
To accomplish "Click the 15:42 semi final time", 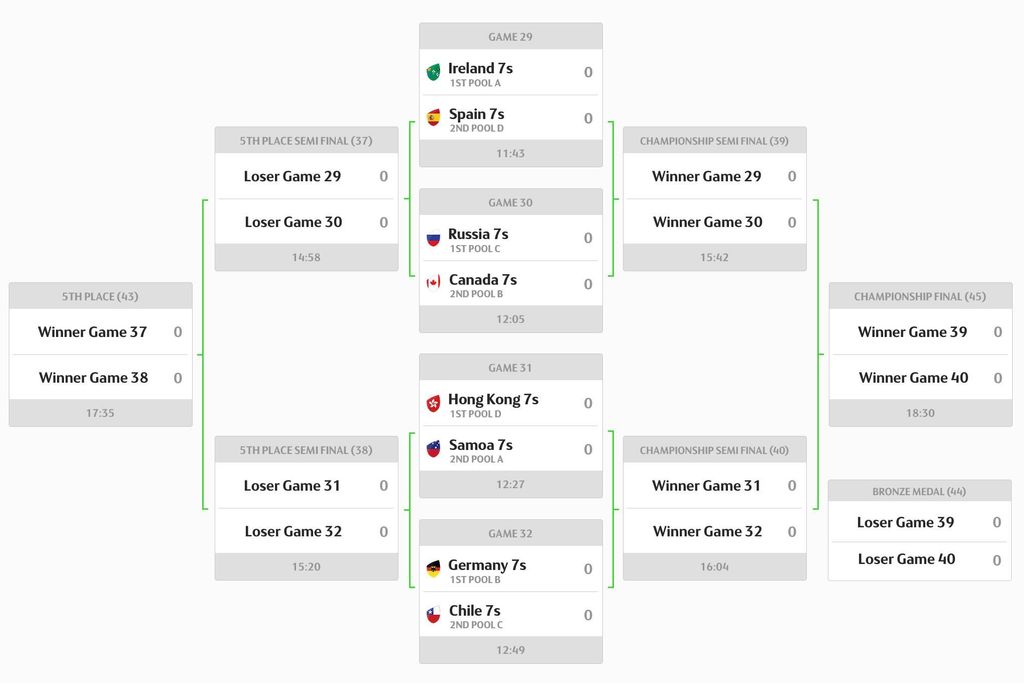I will coord(714,258).
